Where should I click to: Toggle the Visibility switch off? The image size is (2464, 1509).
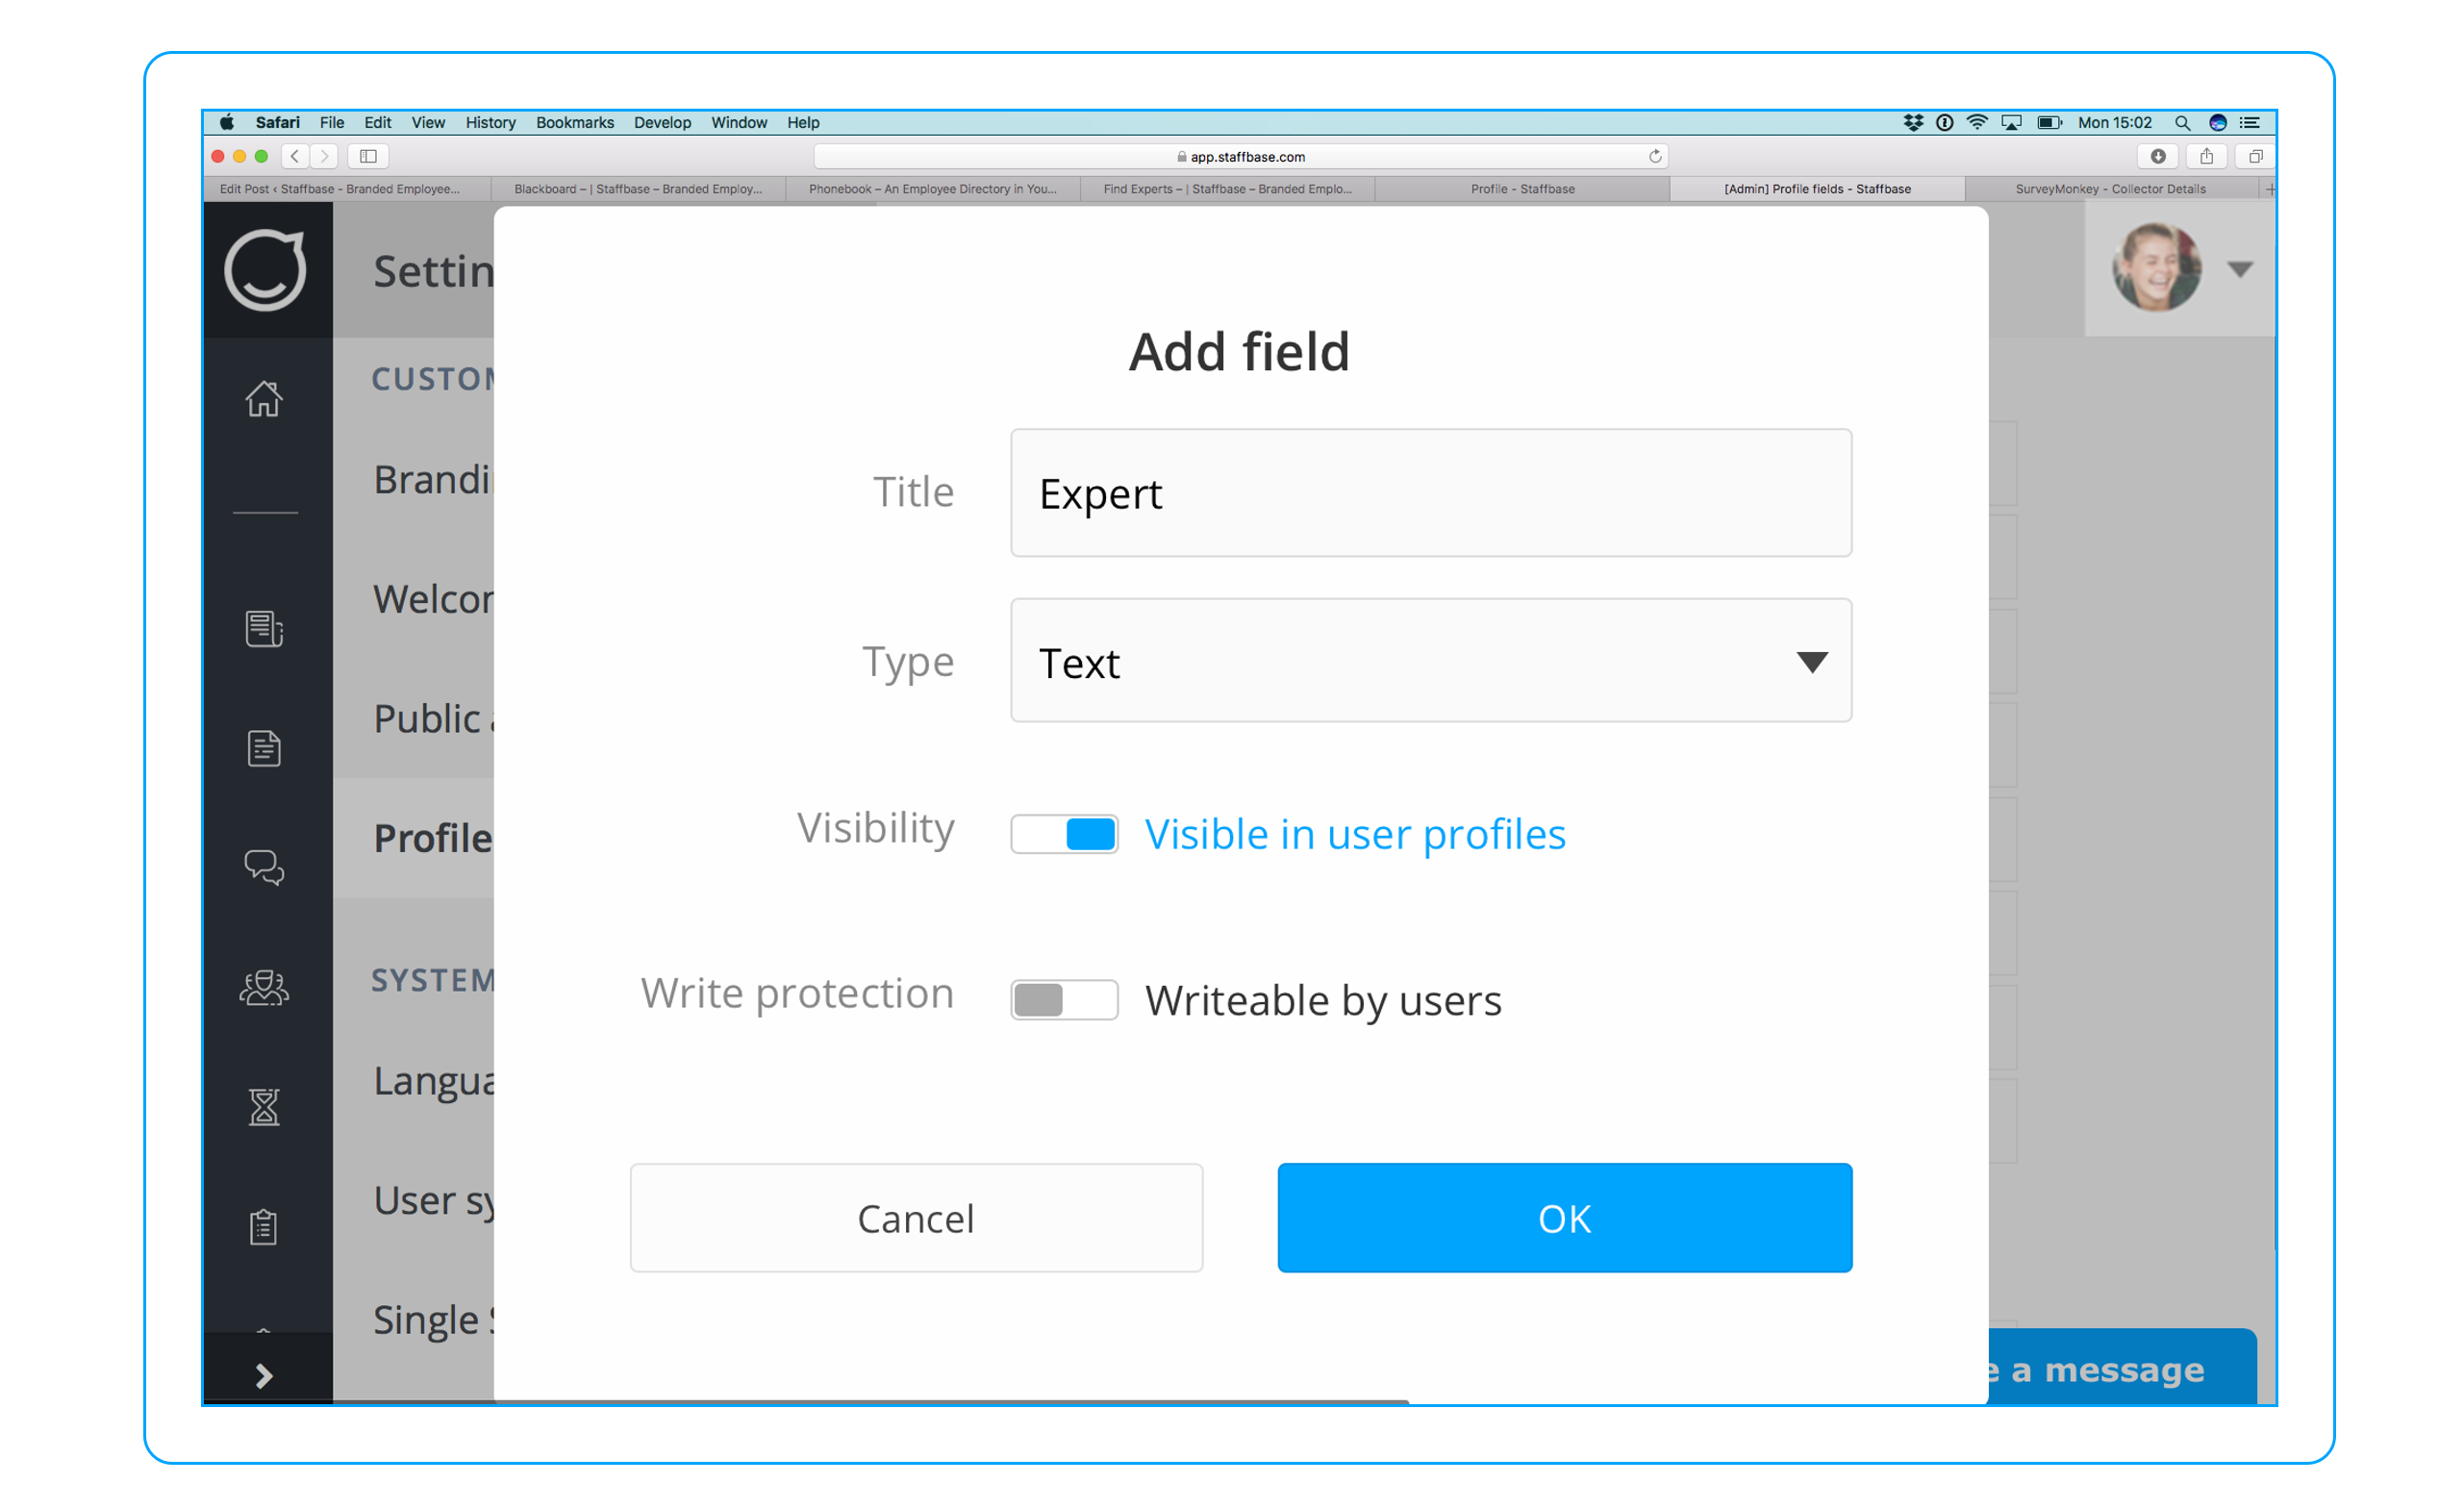click(x=1064, y=834)
